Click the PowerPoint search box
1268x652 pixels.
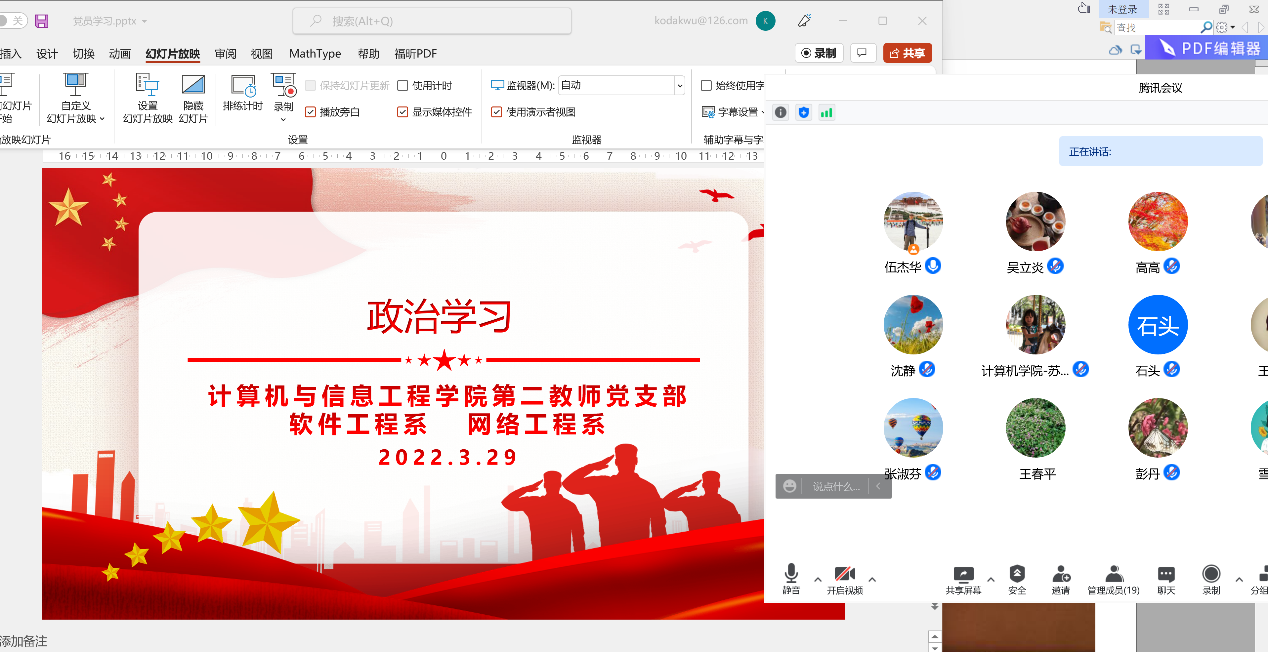(x=432, y=21)
